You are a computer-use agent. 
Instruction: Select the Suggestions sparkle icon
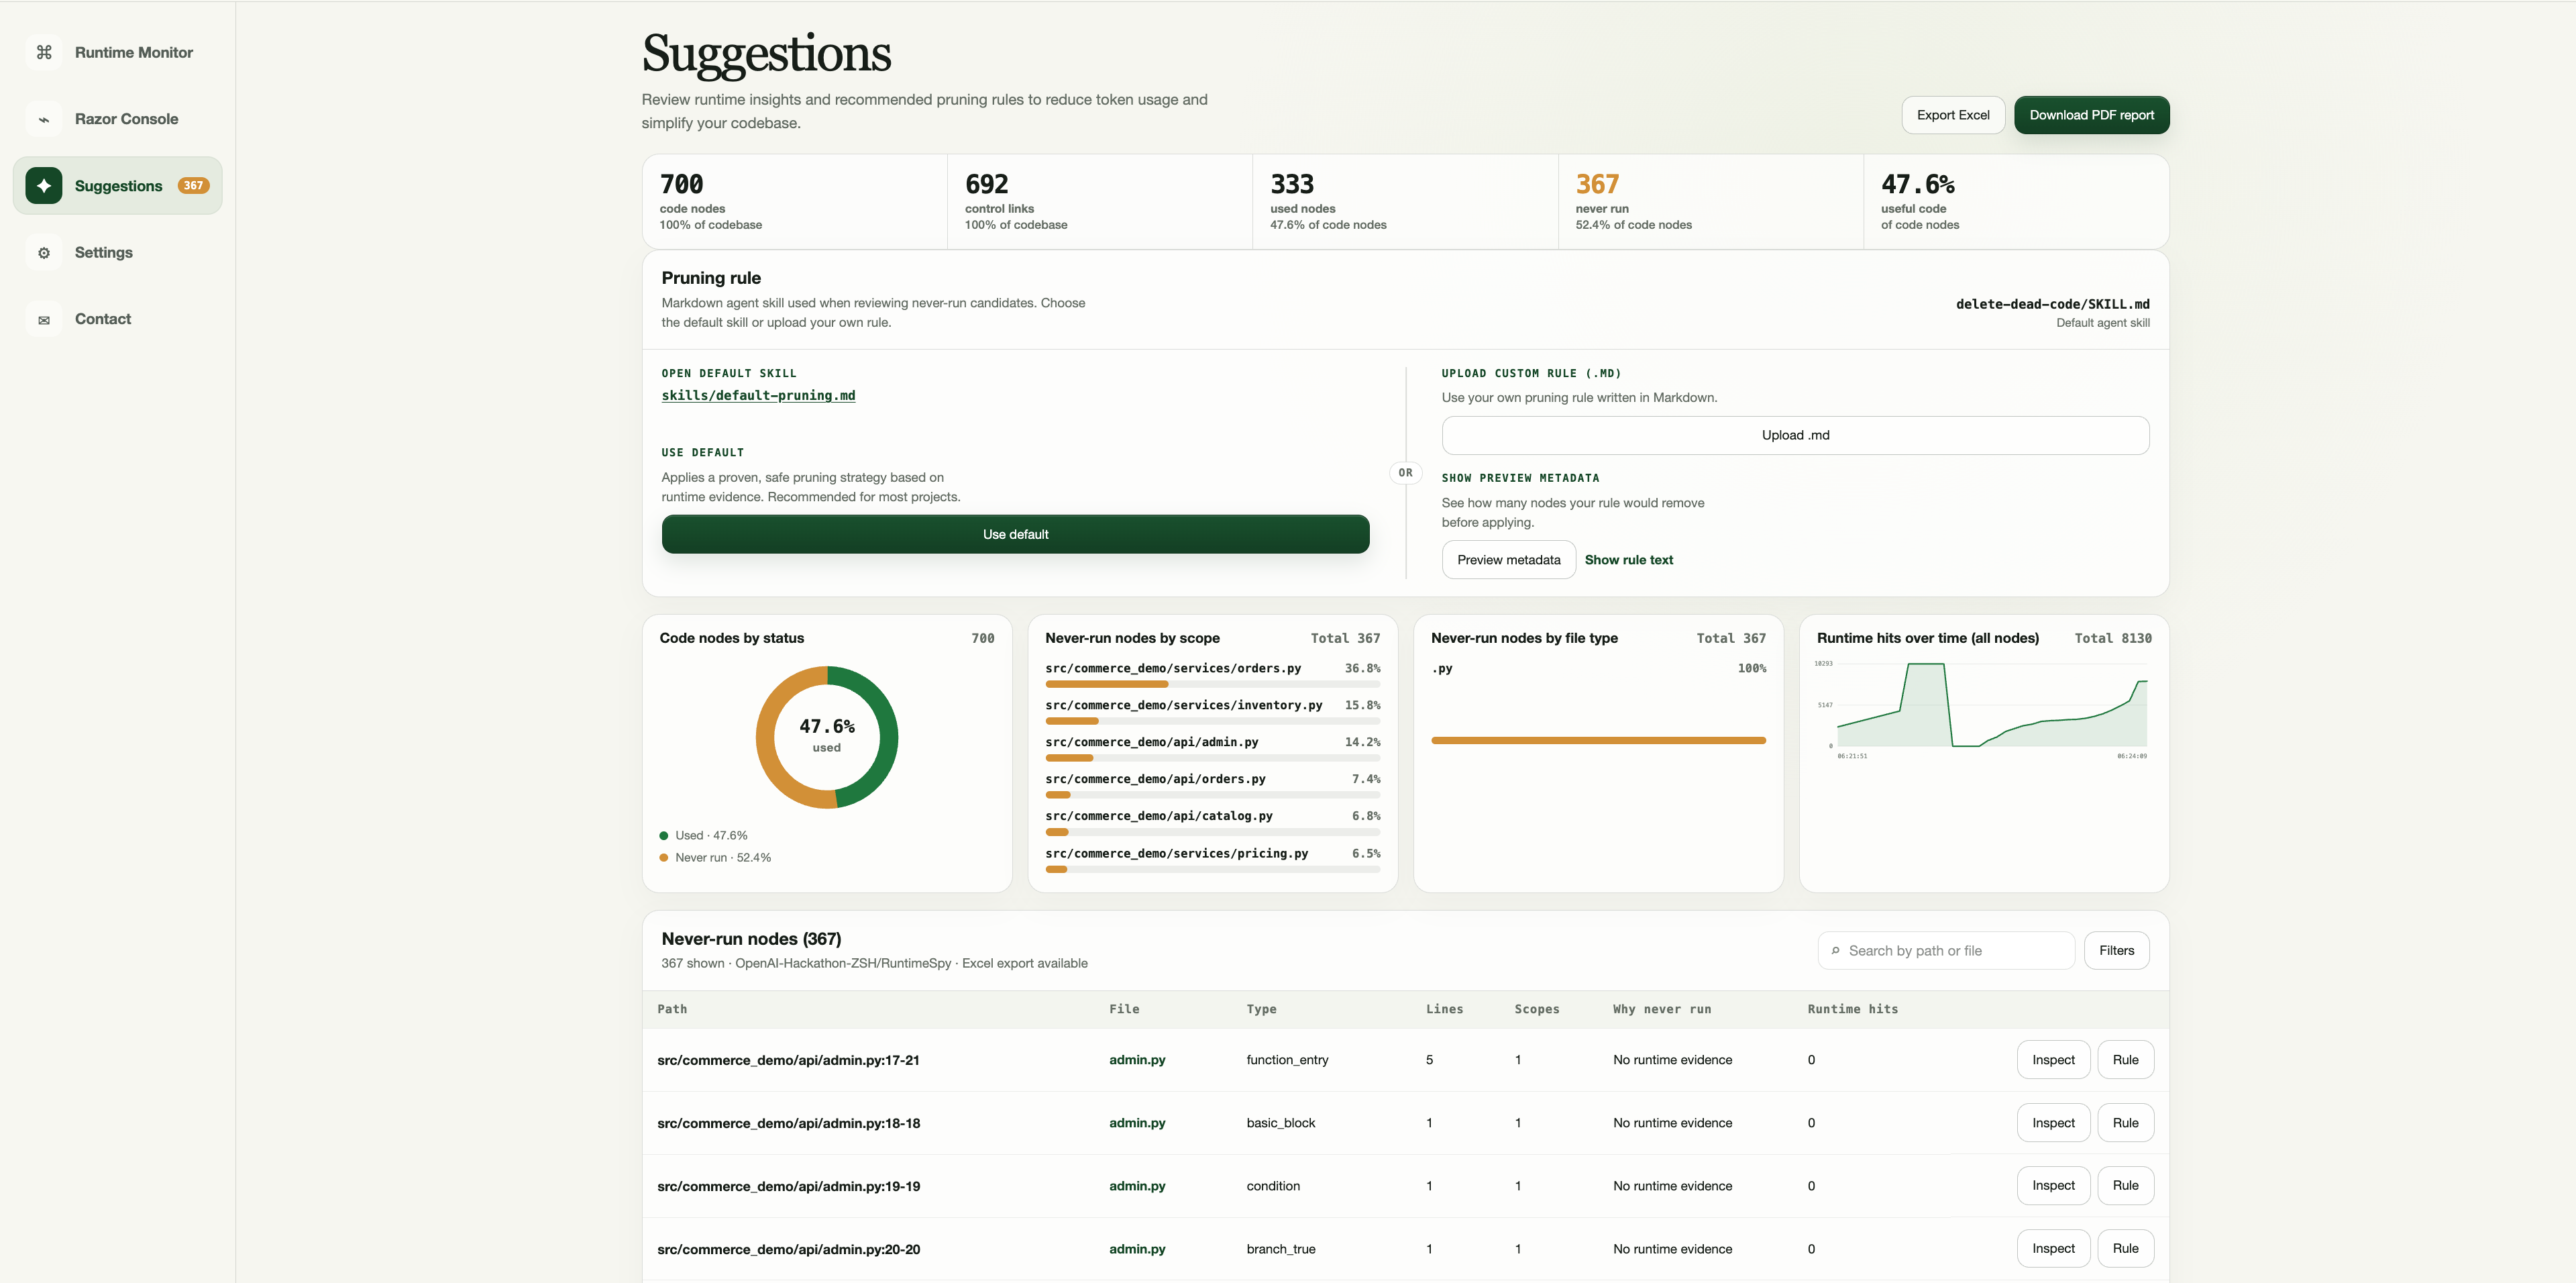tap(44, 186)
